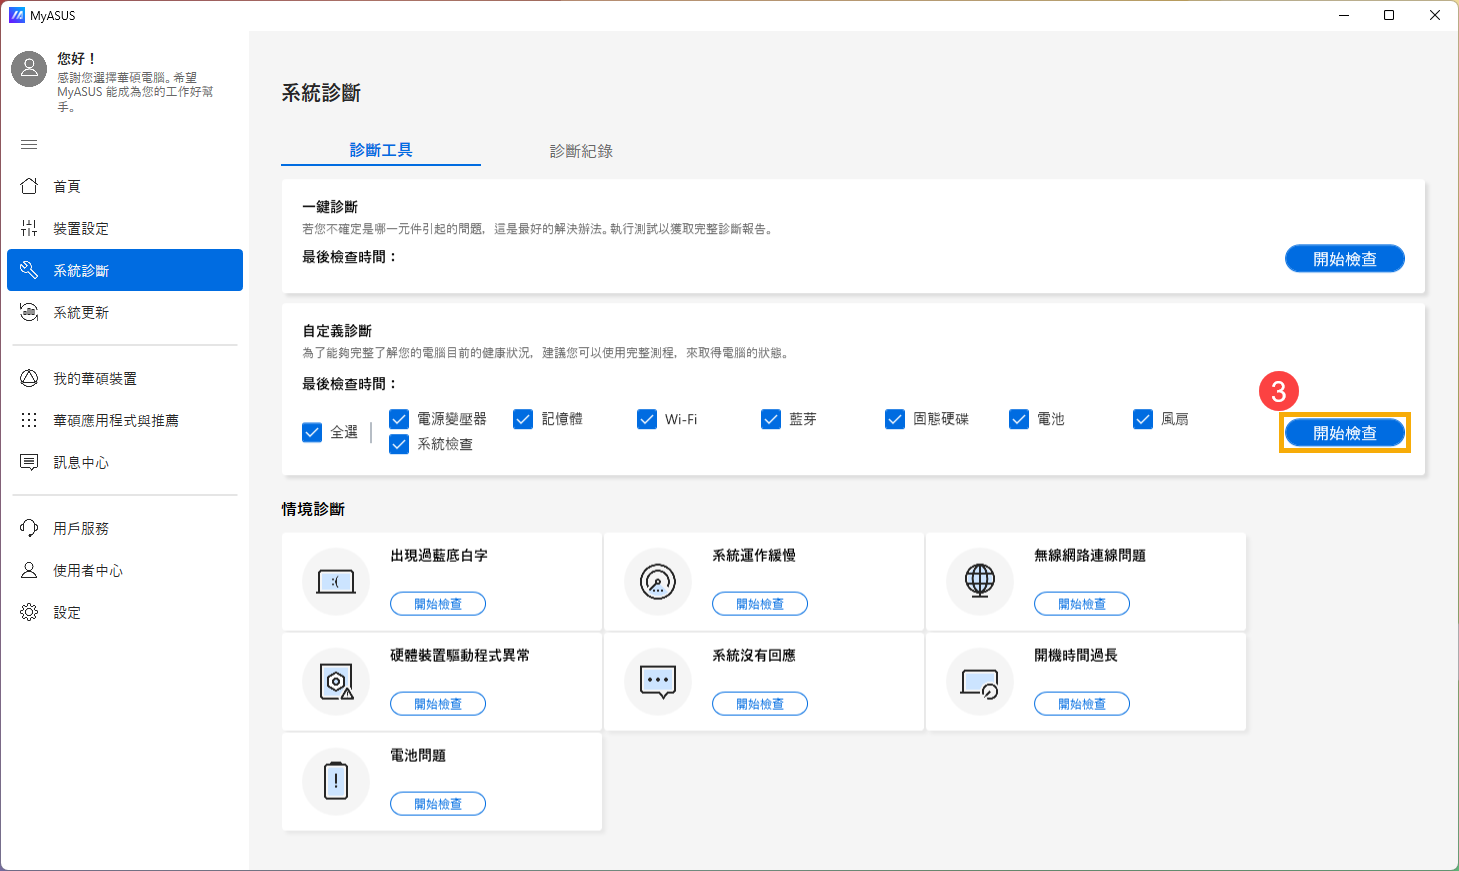Open 用戶服務 in the sidebar
The image size is (1459, 871).
pyautogui.click(x=125, y=528)
